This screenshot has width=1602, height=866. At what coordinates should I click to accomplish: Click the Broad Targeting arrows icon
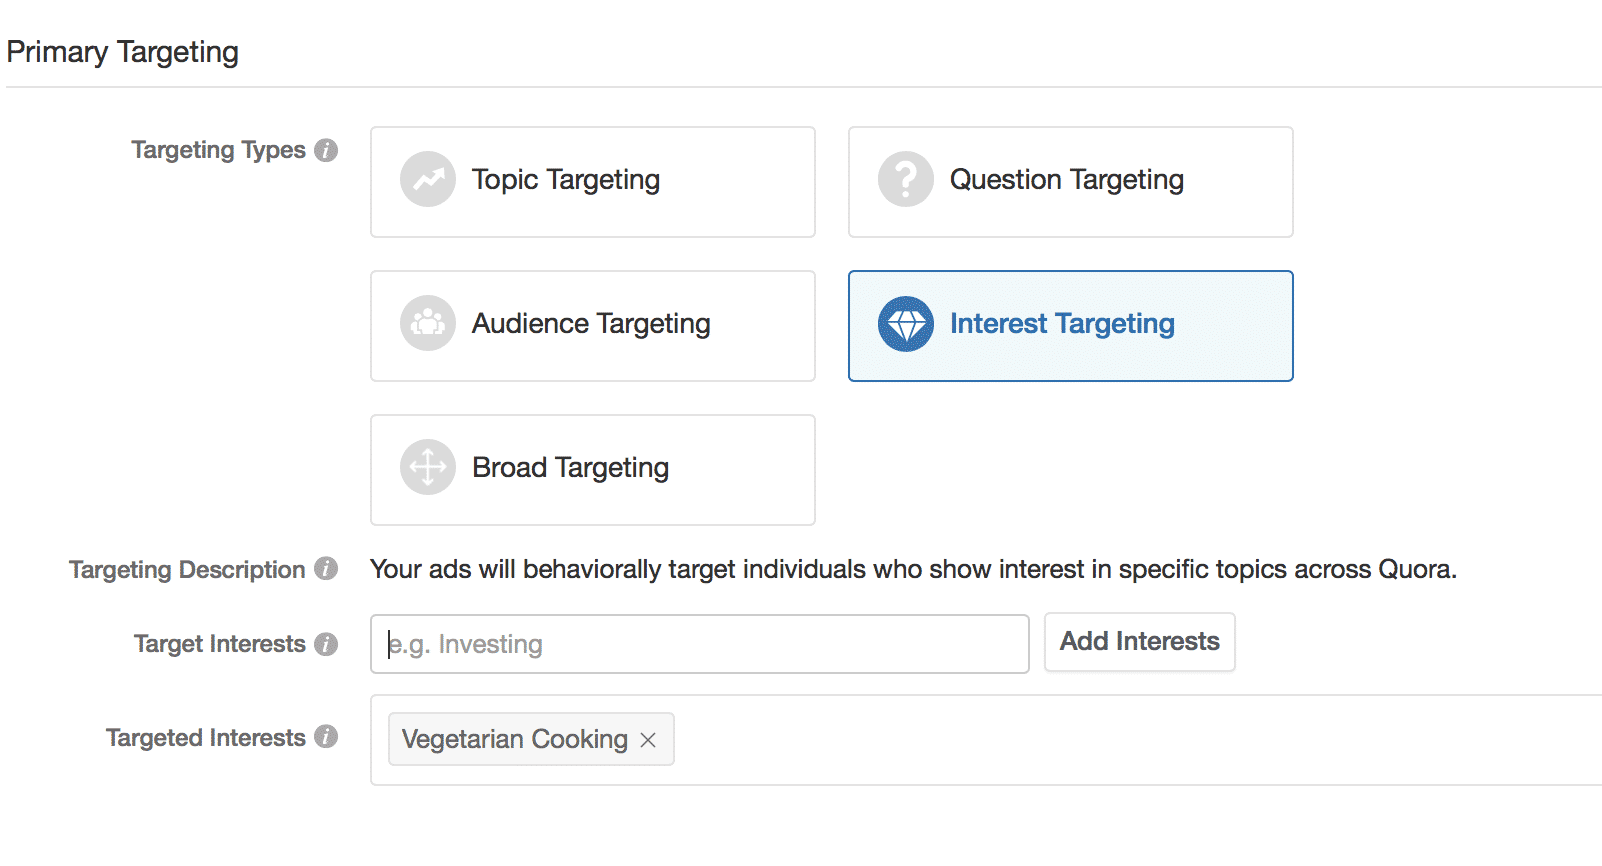[428, 467]
